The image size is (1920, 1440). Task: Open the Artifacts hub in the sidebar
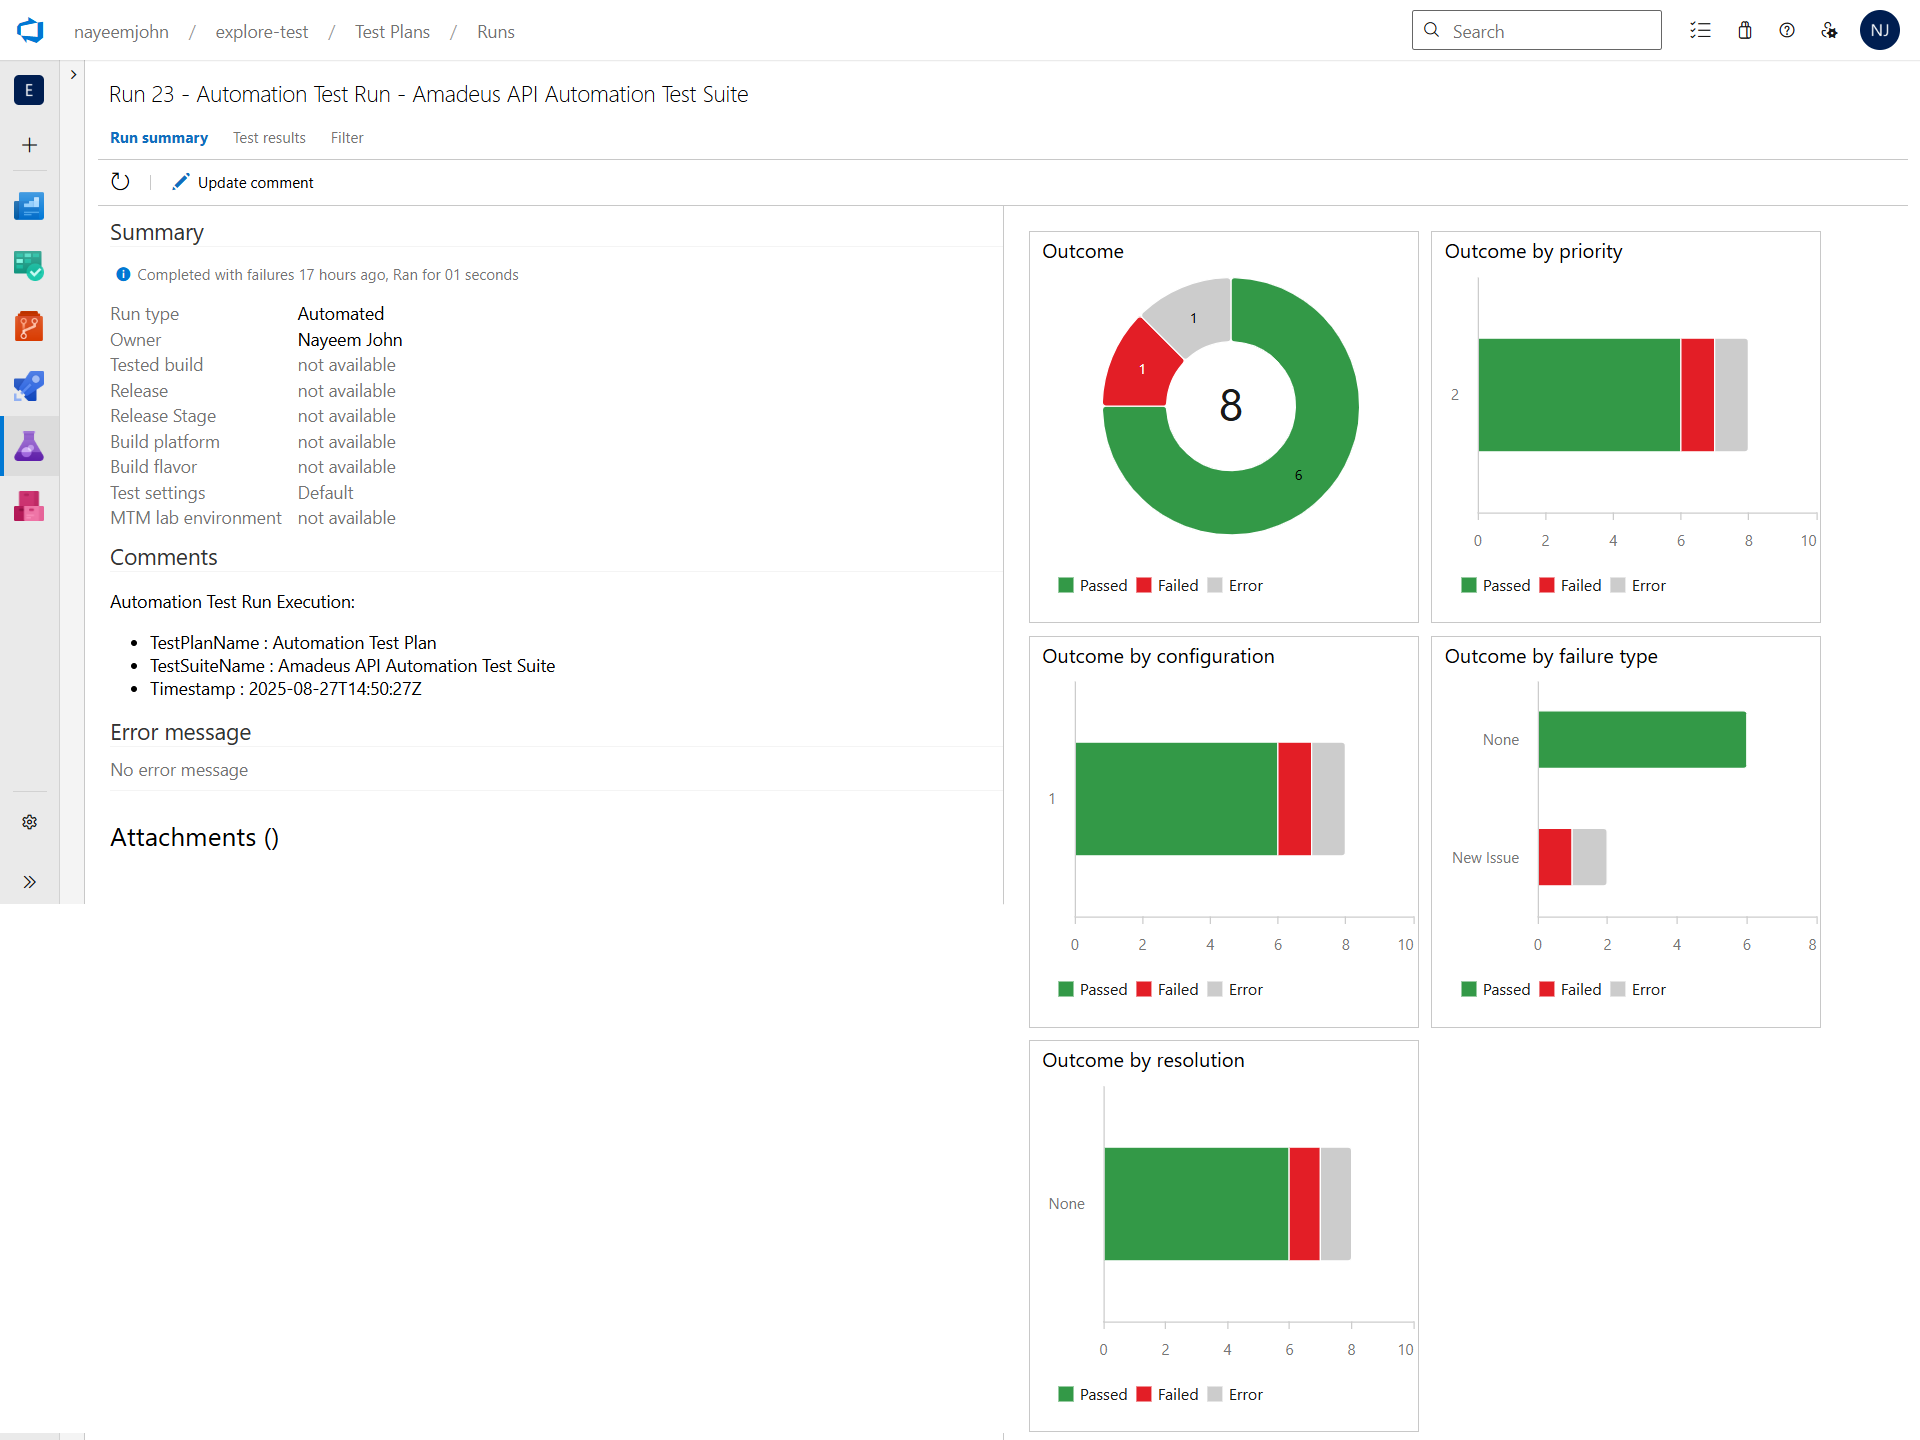[29, 506]
